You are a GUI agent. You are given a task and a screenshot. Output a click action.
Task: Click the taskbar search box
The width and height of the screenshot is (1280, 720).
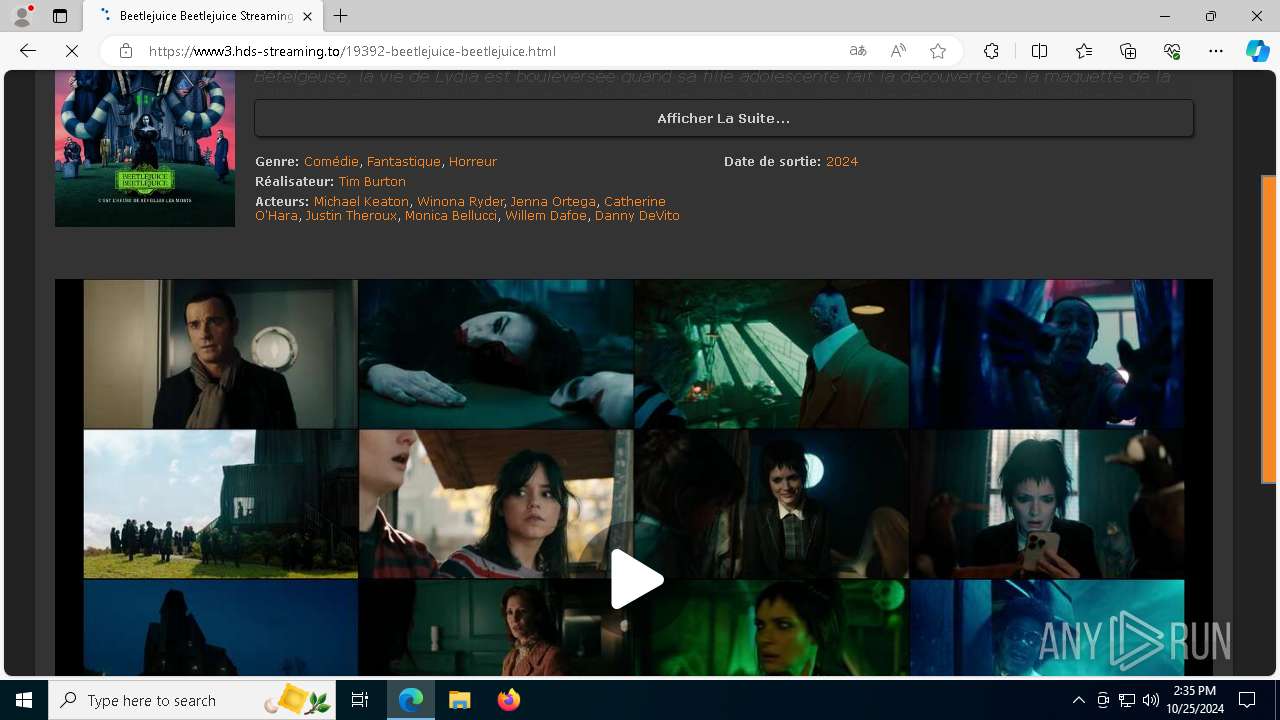pyautogui.click(x=193, y=700)
